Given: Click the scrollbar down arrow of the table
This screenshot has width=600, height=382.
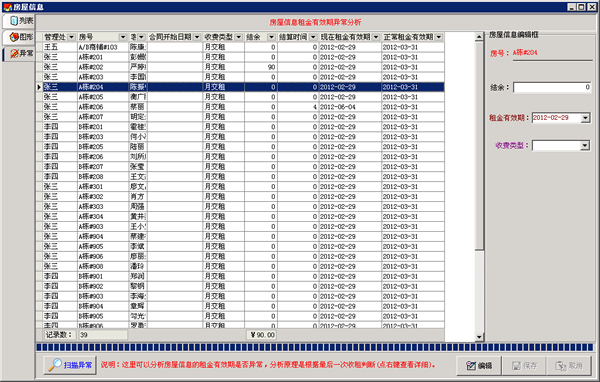Looking at the screenshot, I should pyautogui.click(x=479, y=337).
